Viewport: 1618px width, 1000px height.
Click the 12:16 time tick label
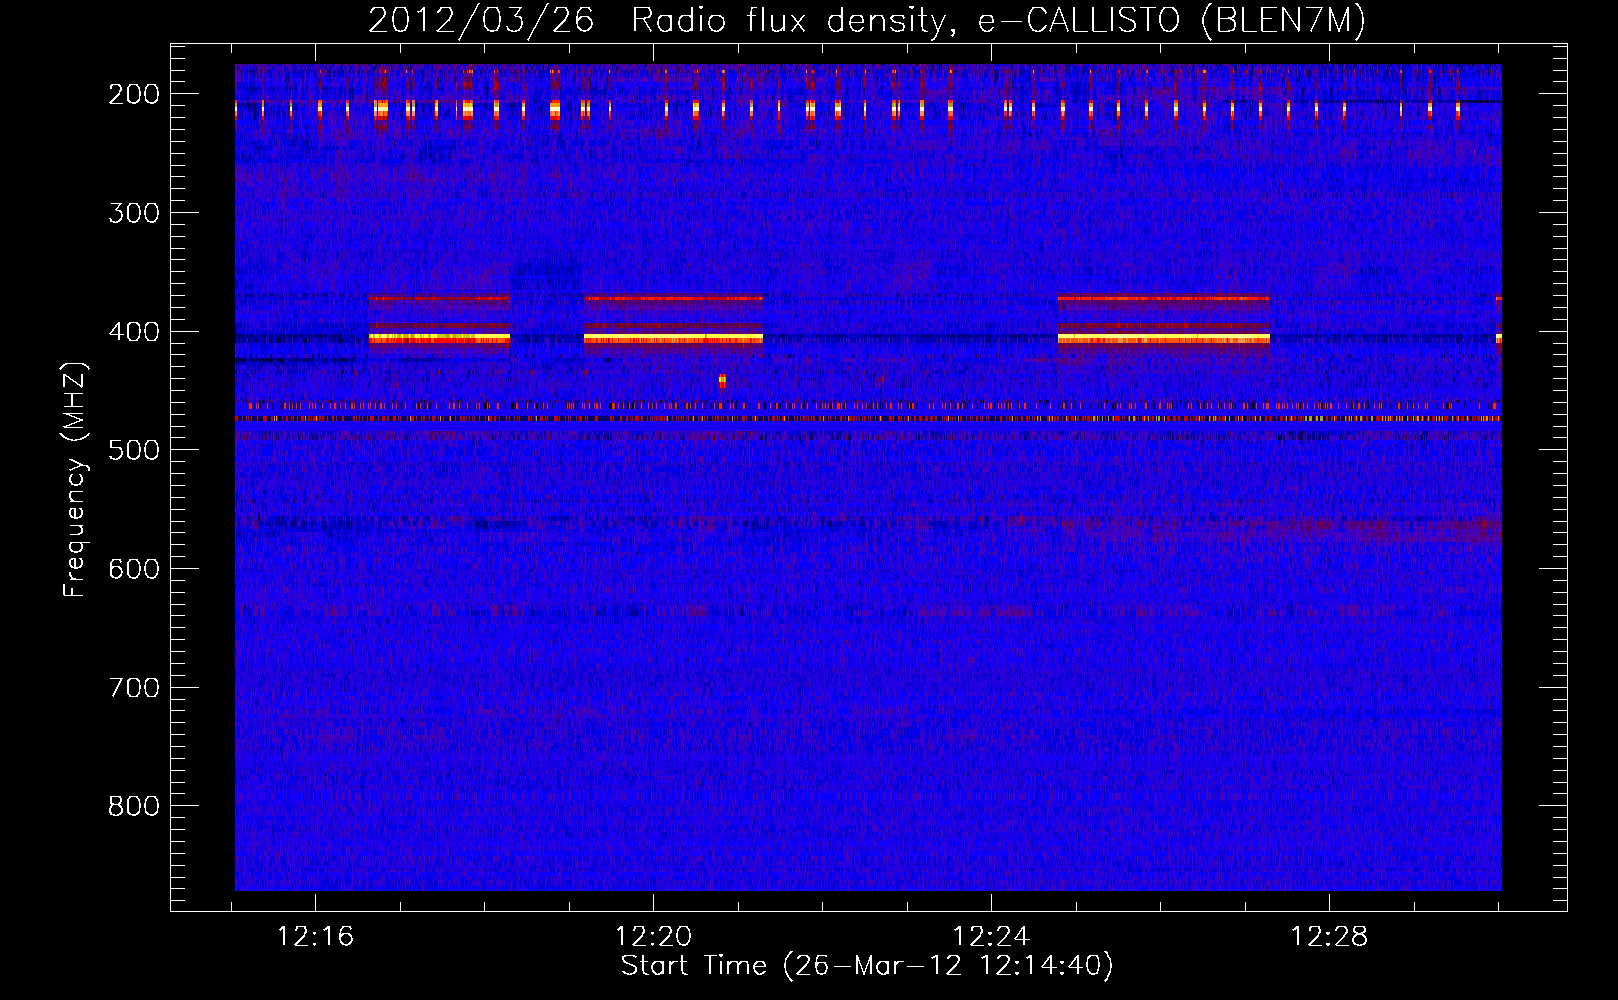(315, 937)
